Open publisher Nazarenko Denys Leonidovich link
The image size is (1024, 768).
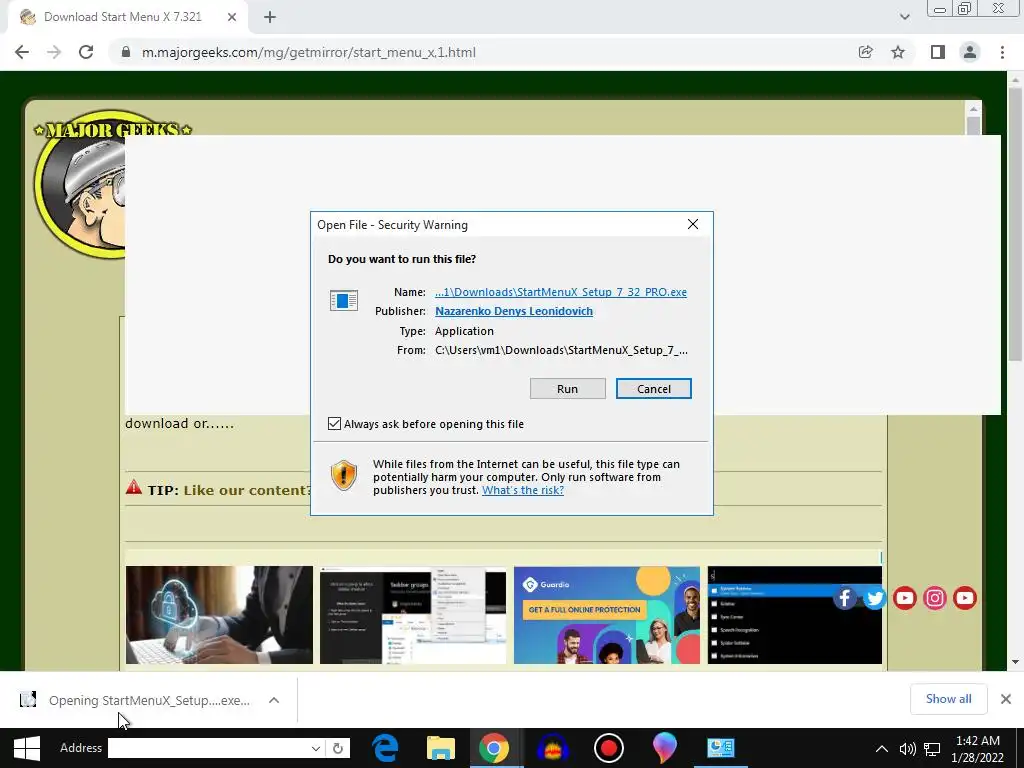pos(514,311)
